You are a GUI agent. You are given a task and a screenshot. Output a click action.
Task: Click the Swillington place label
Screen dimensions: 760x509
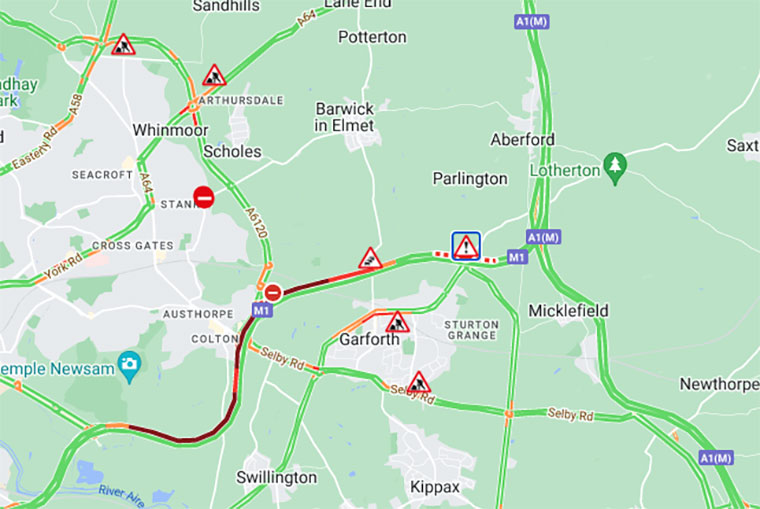pos(277,477)
